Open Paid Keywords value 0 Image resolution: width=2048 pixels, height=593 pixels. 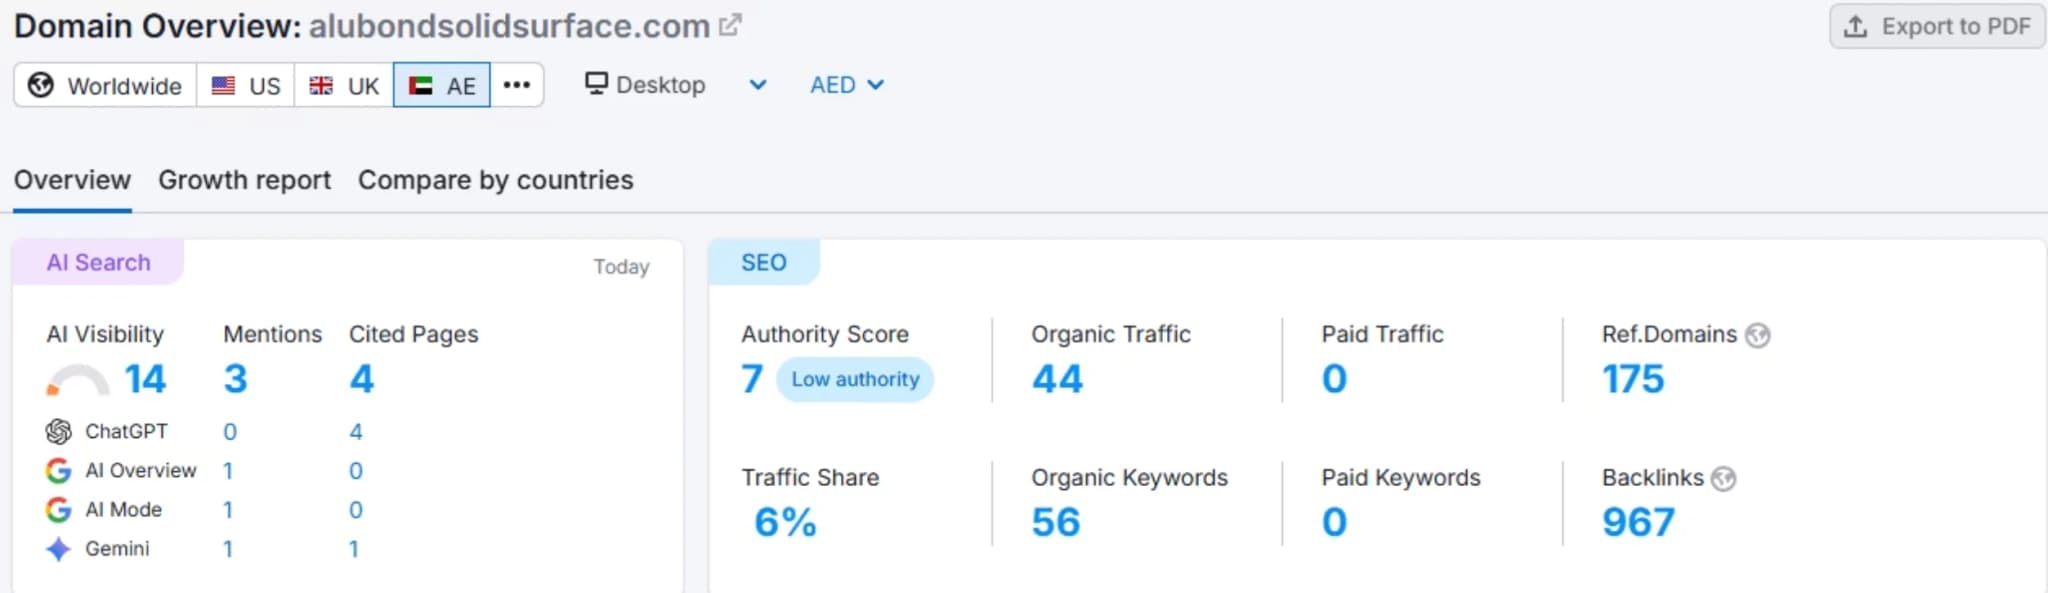coord(1334,522)
